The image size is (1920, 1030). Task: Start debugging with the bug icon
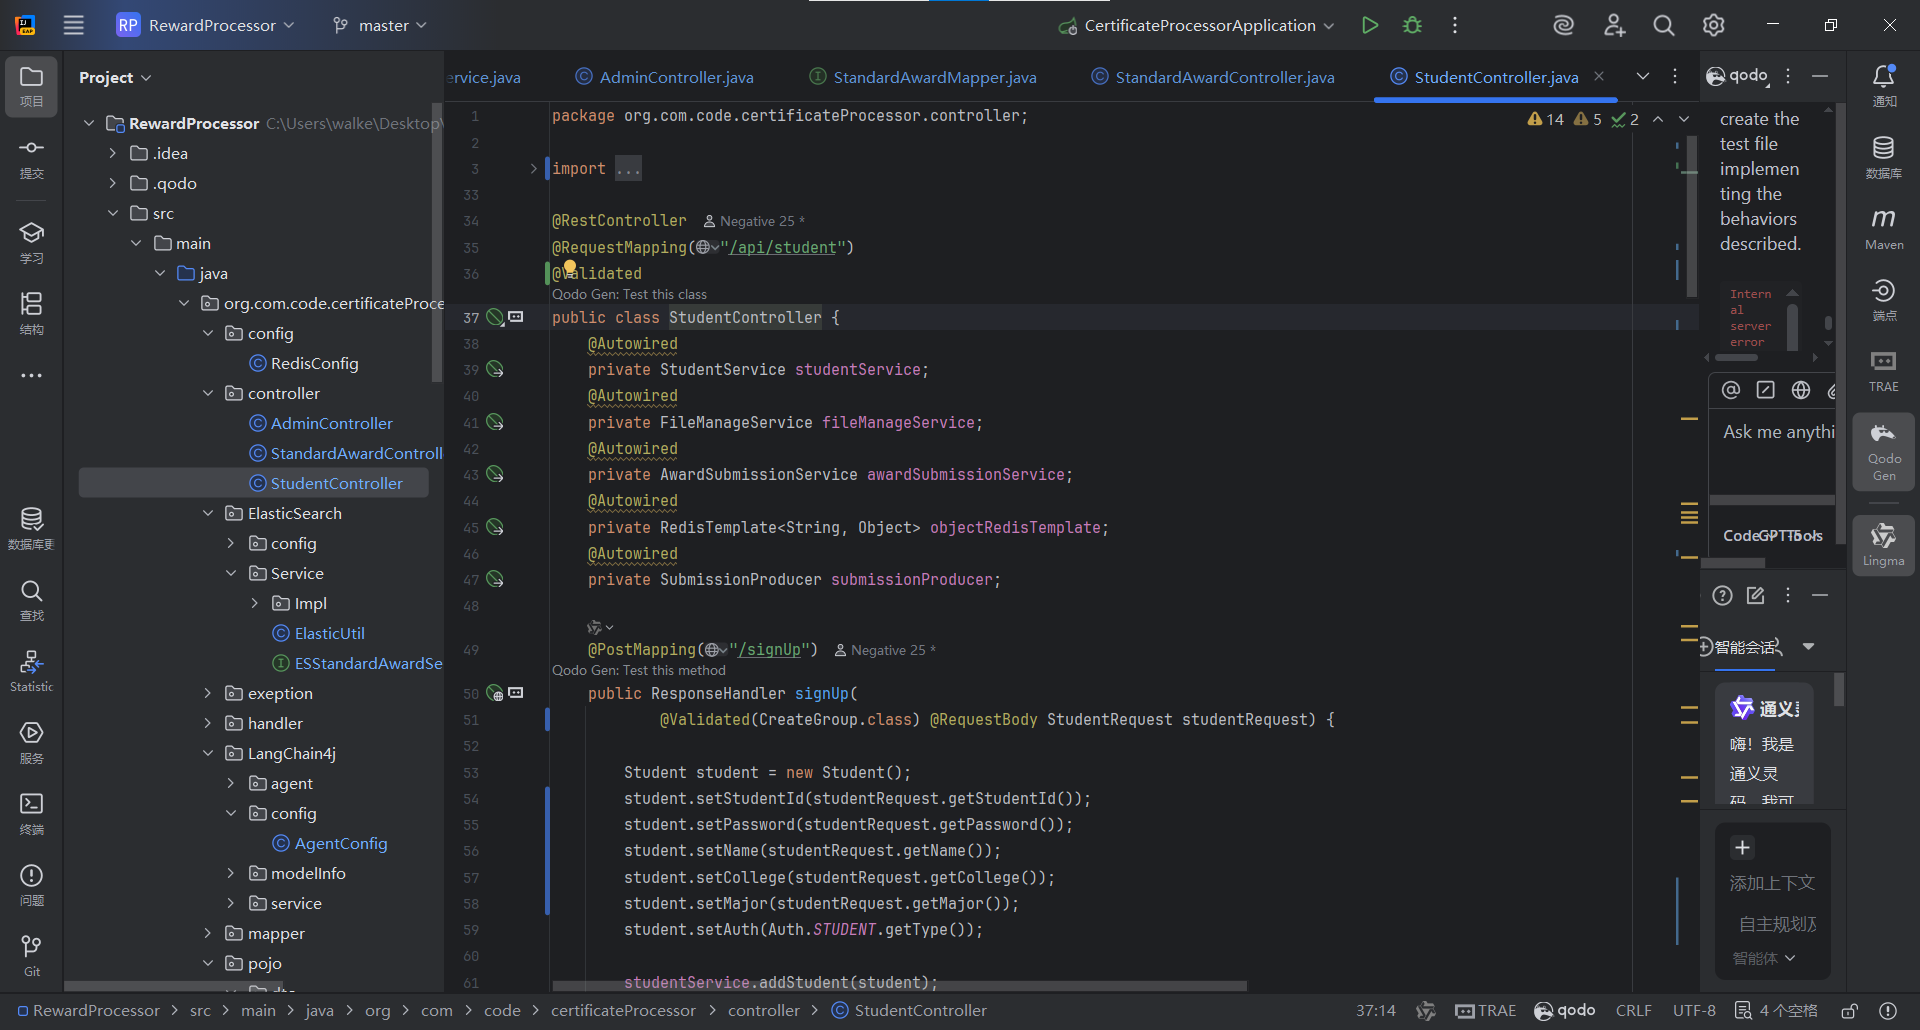pyautogui.click(x=1412, y=25)
